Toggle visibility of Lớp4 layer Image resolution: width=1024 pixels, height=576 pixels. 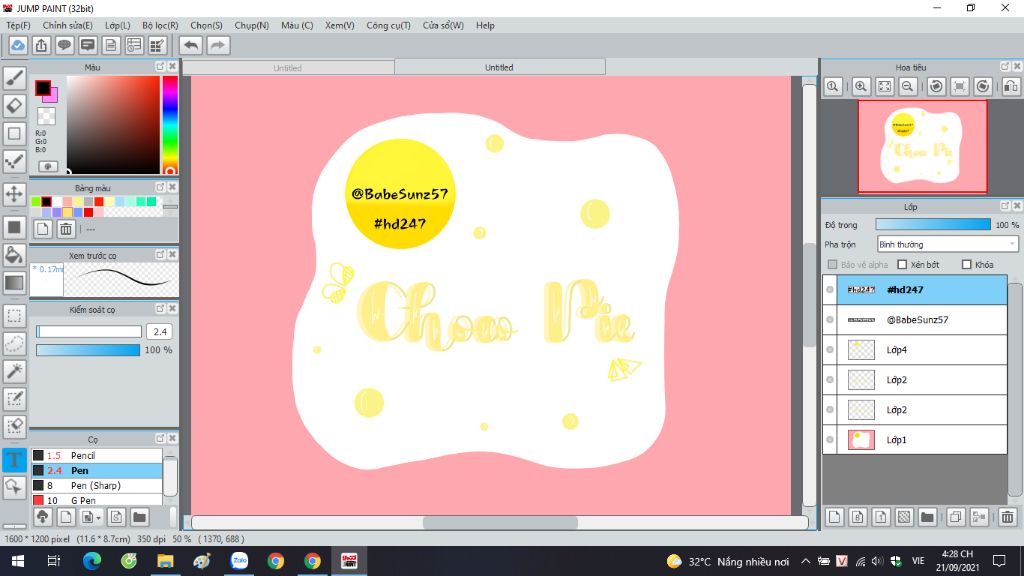click(830, 350)
